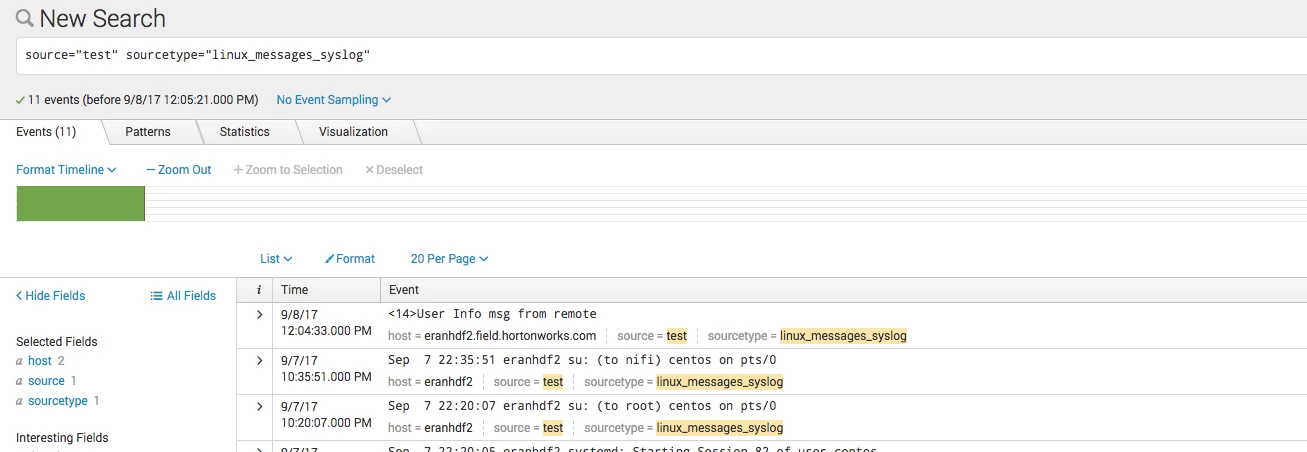Expand the 12:04:33.000 PM event row
The image size is (1307, 452).
[x=259, y=315]
